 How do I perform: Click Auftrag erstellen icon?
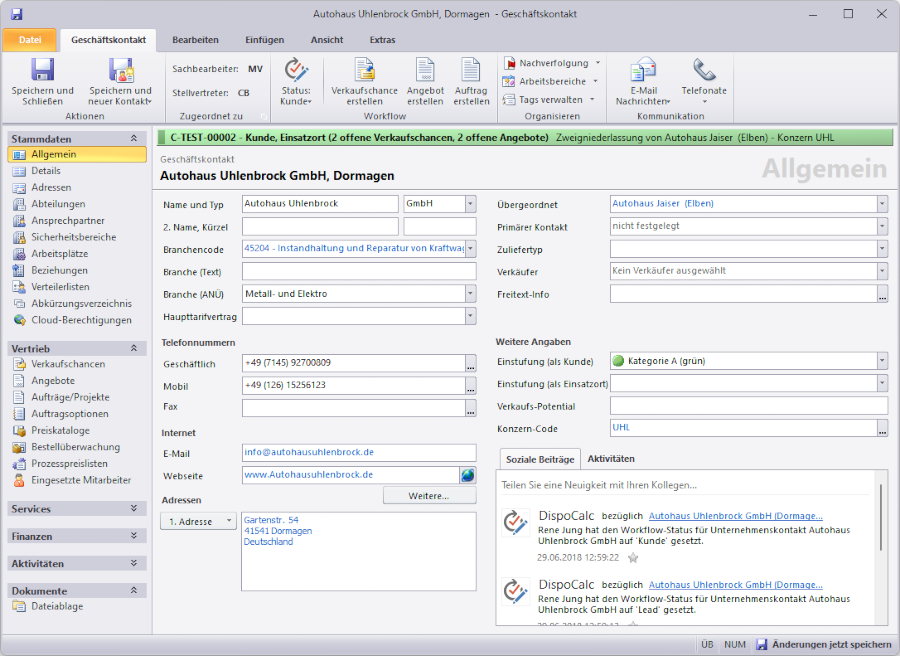pos(471,70)
